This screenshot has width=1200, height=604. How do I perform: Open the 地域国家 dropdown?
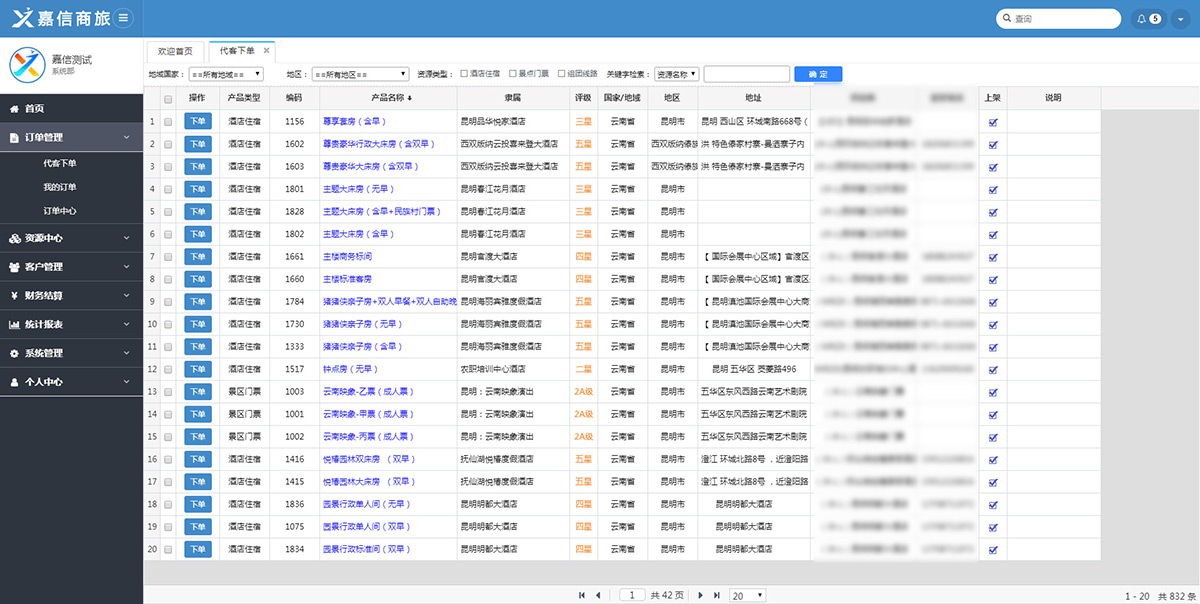[x=225, y=74]
